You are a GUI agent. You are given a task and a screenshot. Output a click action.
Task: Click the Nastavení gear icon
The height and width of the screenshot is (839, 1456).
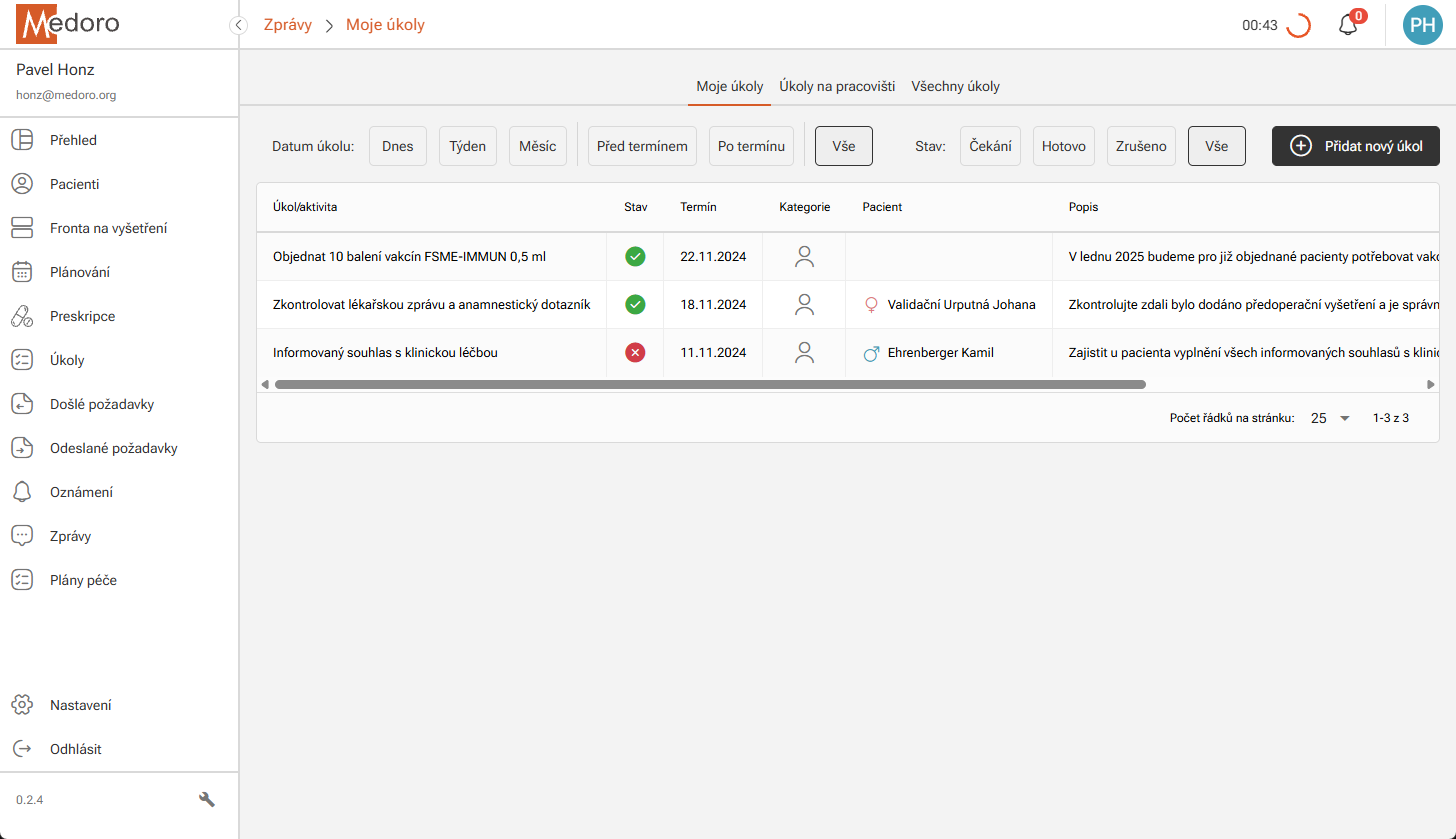22,705
